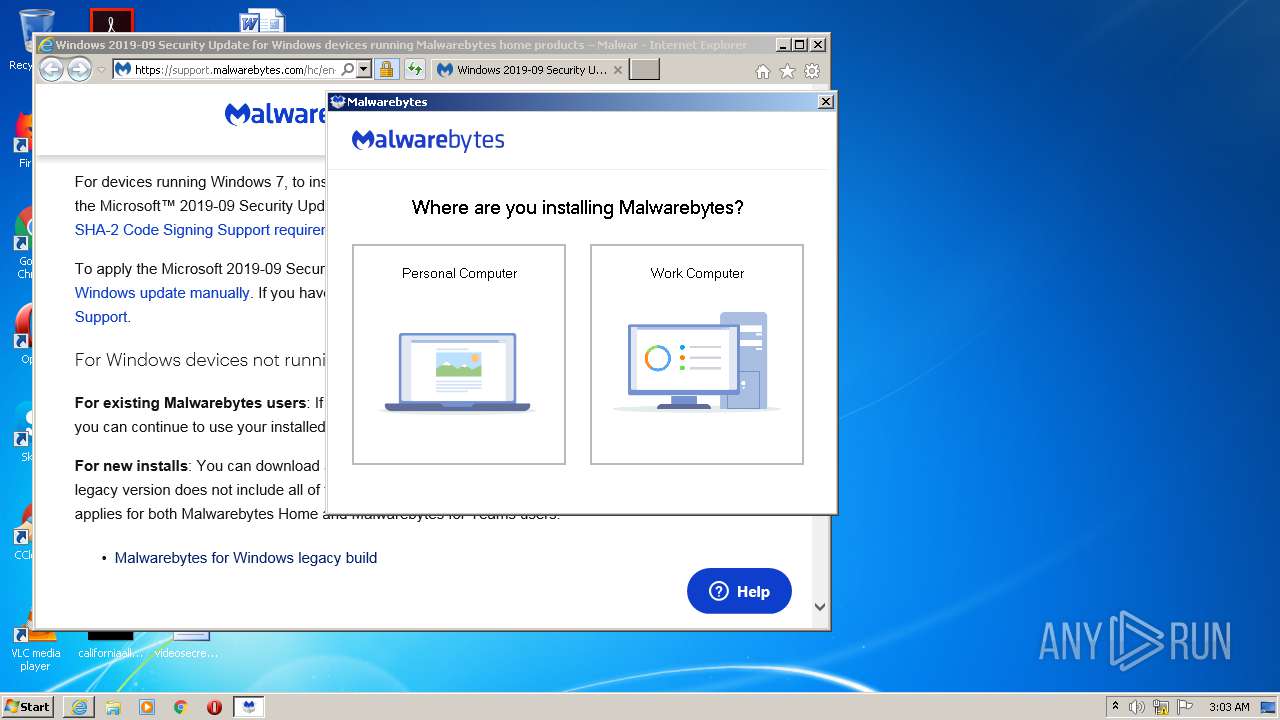Maximize the Internet Explorer window

click(799, 45)
